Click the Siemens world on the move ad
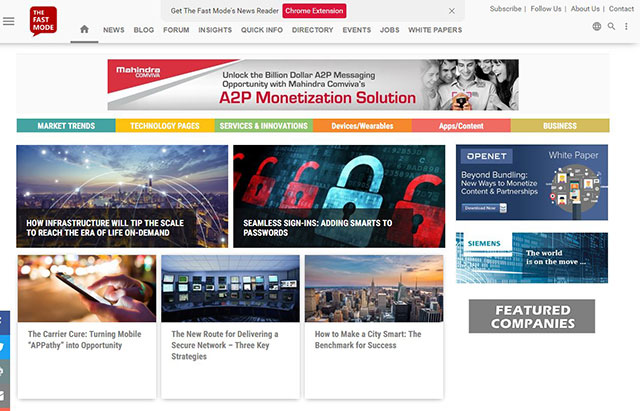This screenshot has width=640, height=411. (x=532, y=258)
